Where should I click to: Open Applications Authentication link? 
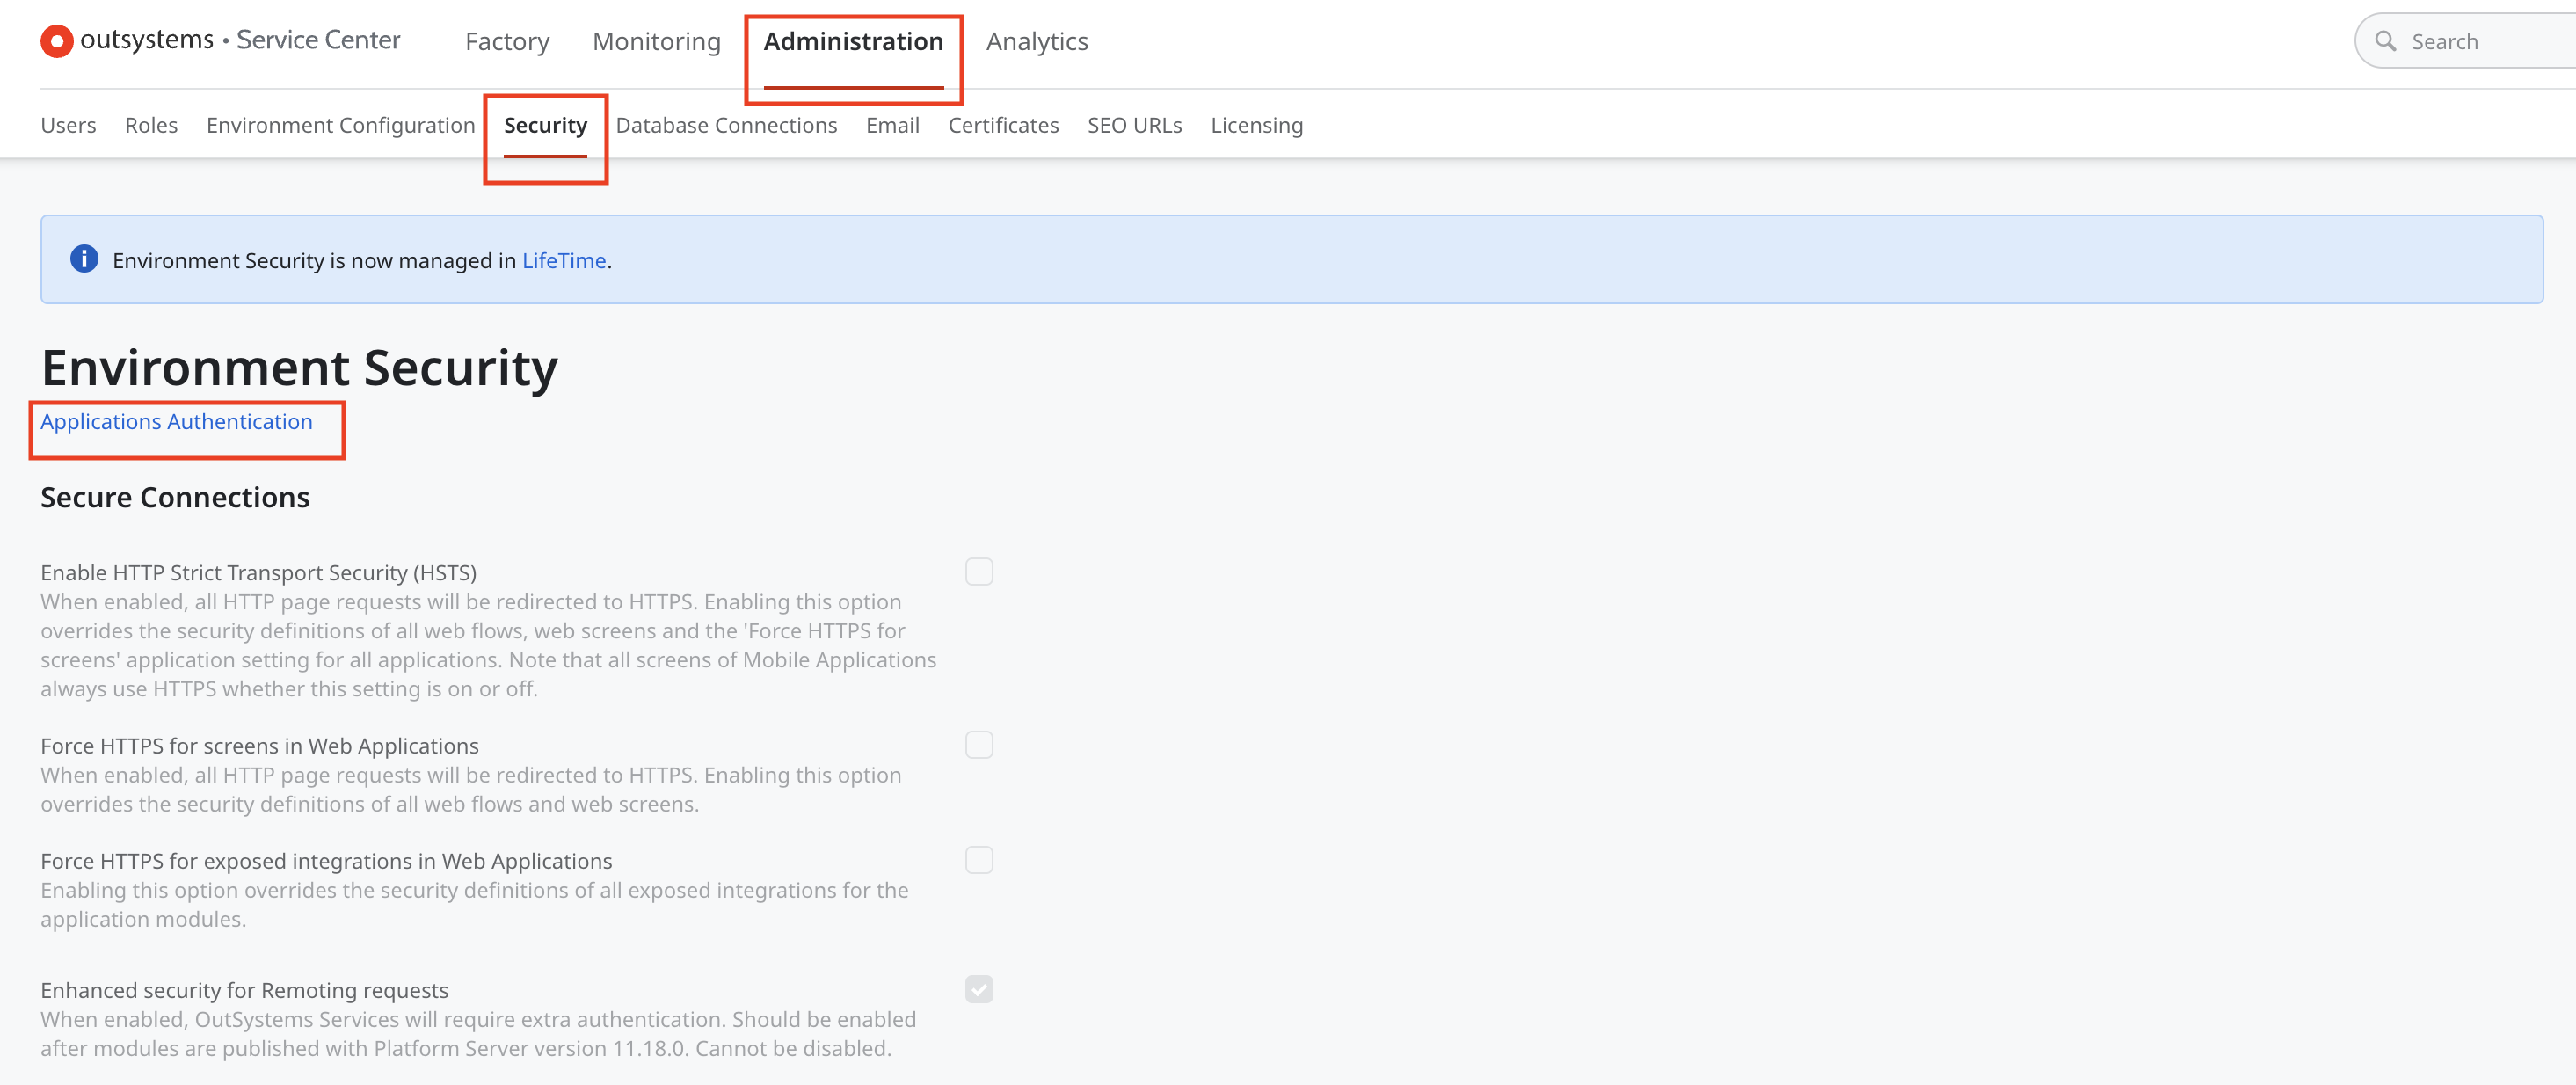[176, 421]
